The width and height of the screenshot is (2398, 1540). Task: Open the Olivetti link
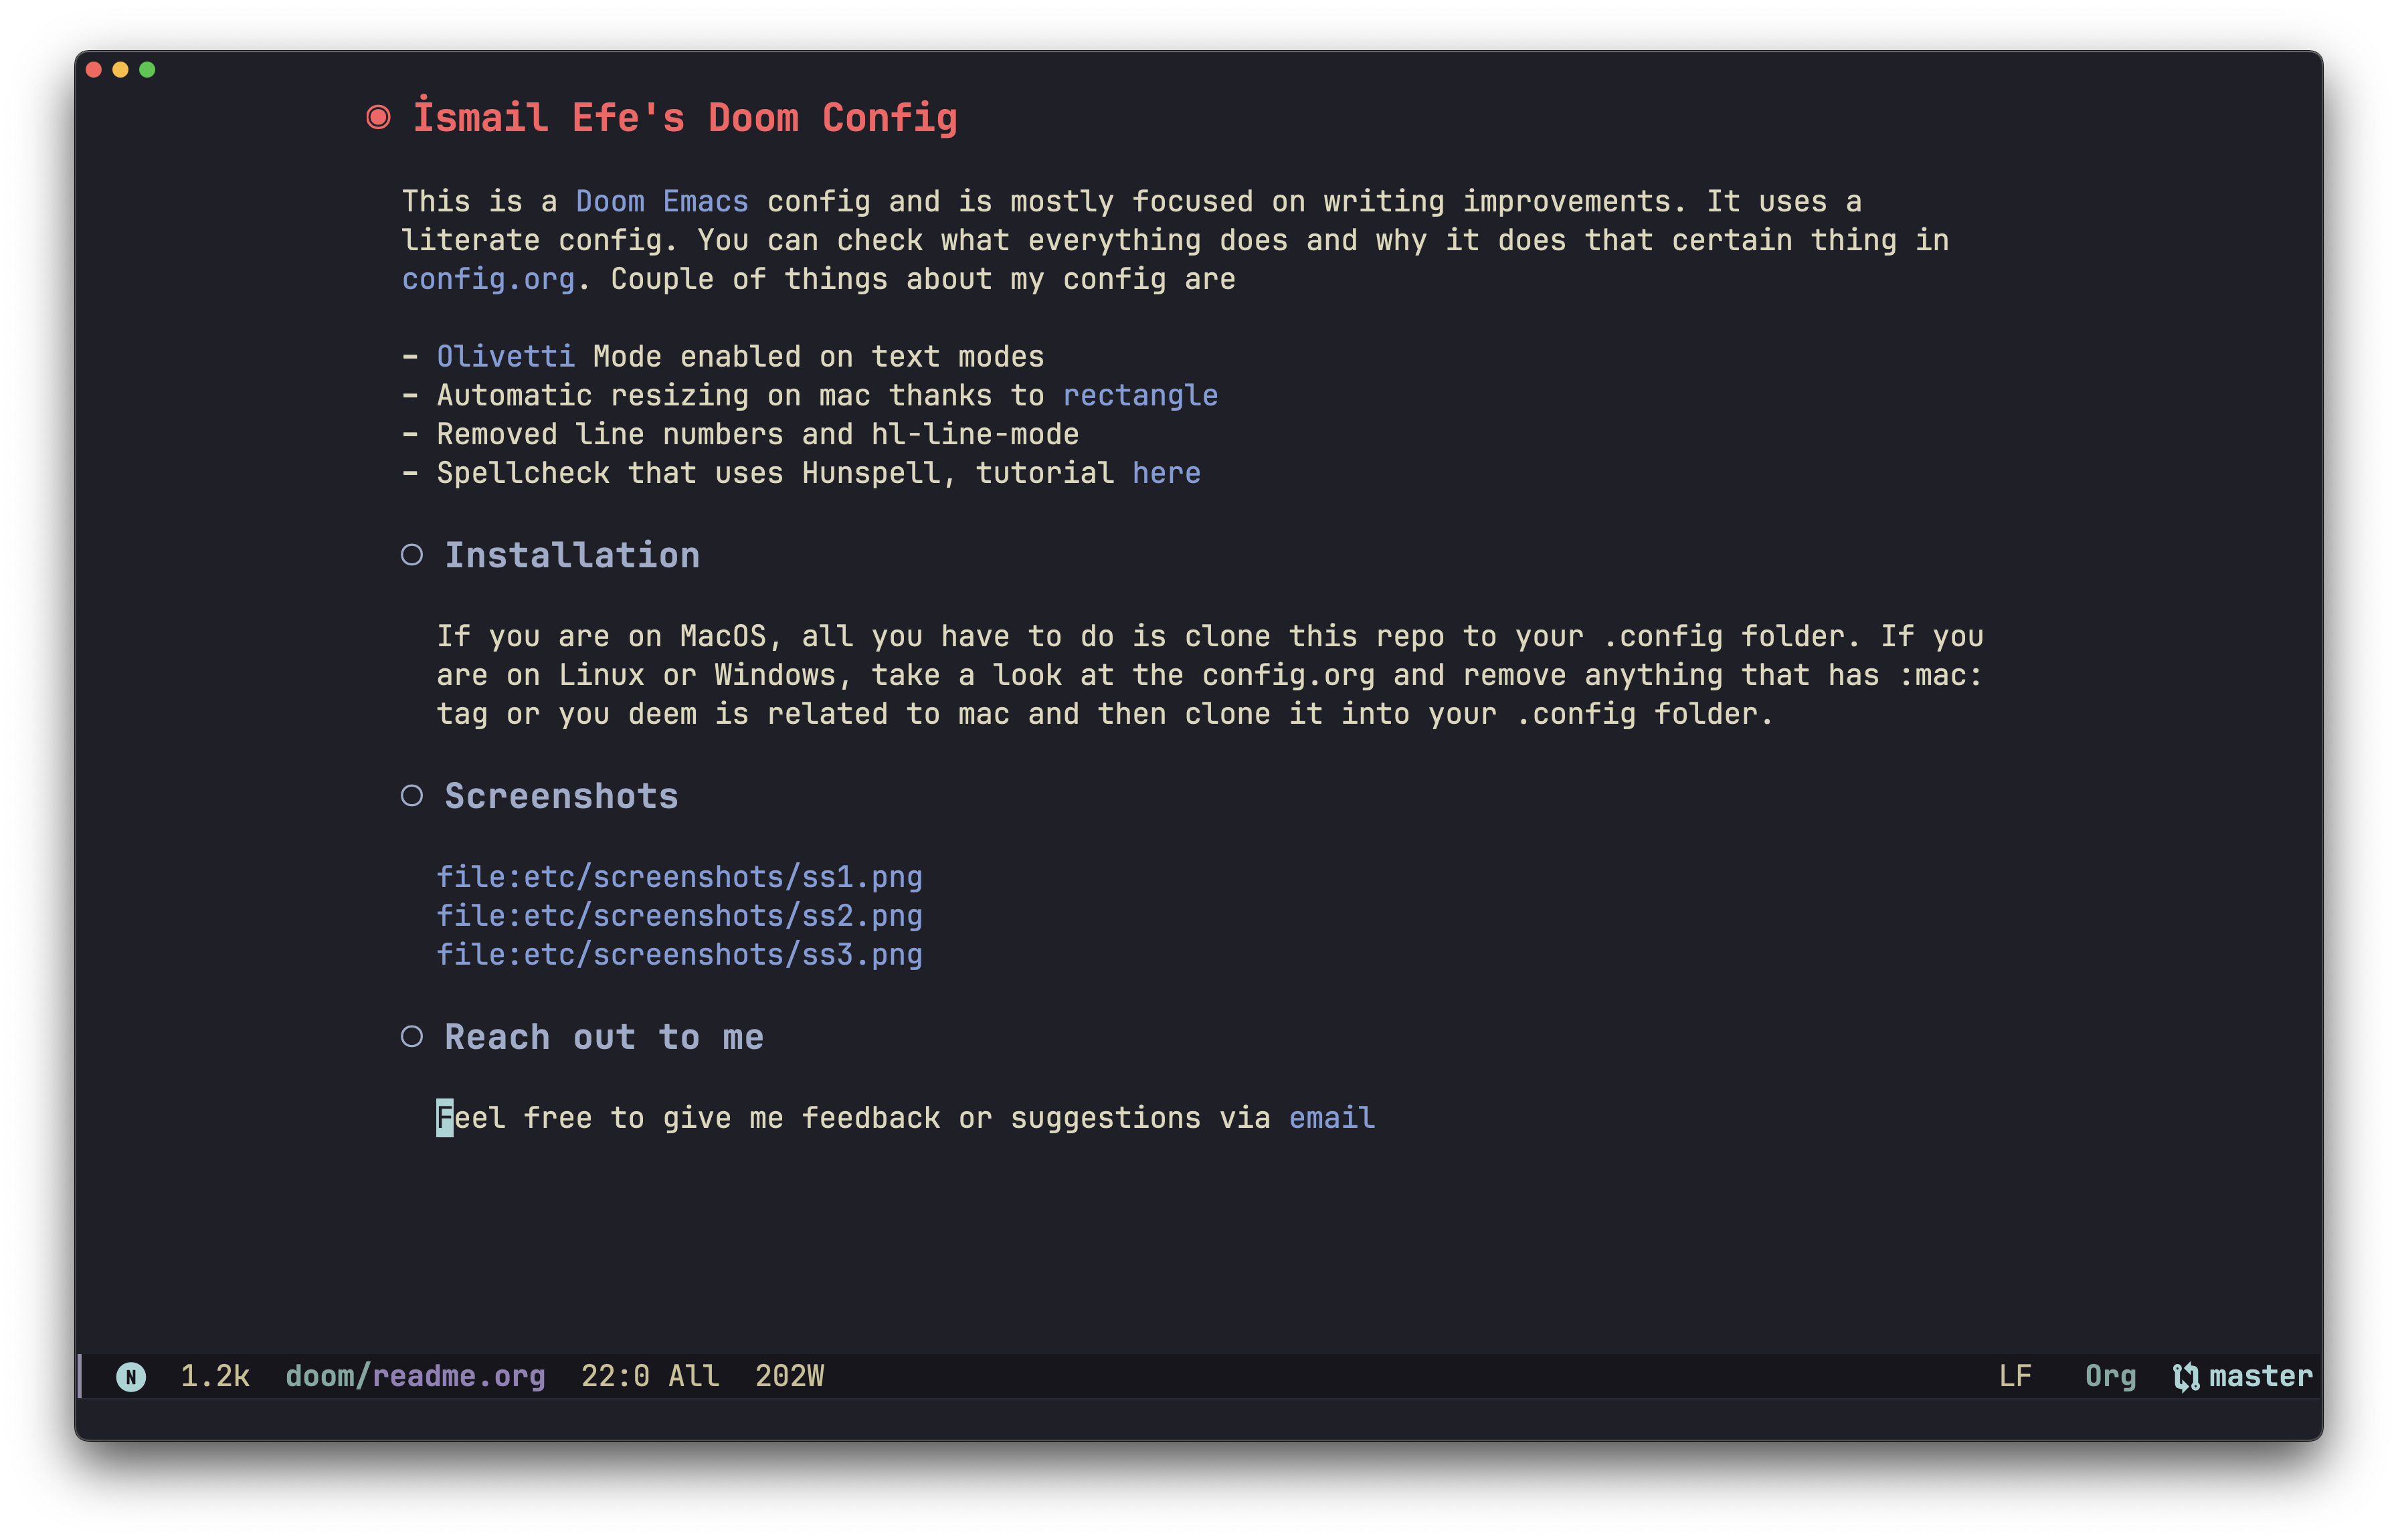point(505,357)
